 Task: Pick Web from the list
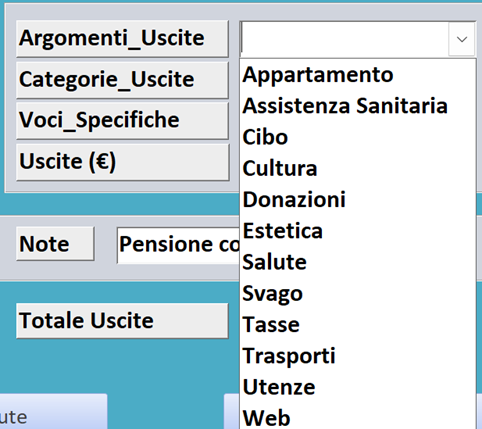358,416
